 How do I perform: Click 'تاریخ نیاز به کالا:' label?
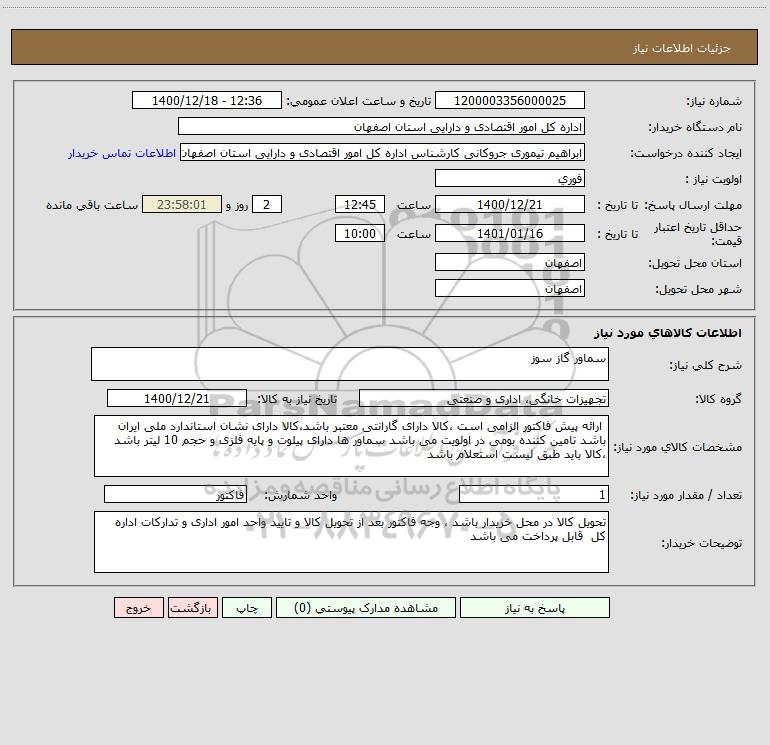pyautogui.click(x=297, y=399)
